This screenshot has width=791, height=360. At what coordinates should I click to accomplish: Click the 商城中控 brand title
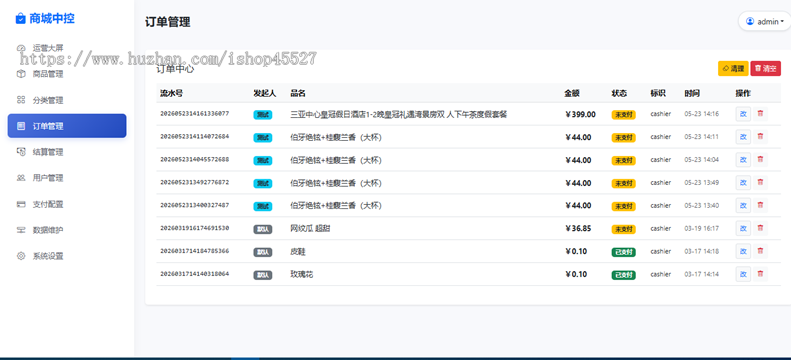52,19
